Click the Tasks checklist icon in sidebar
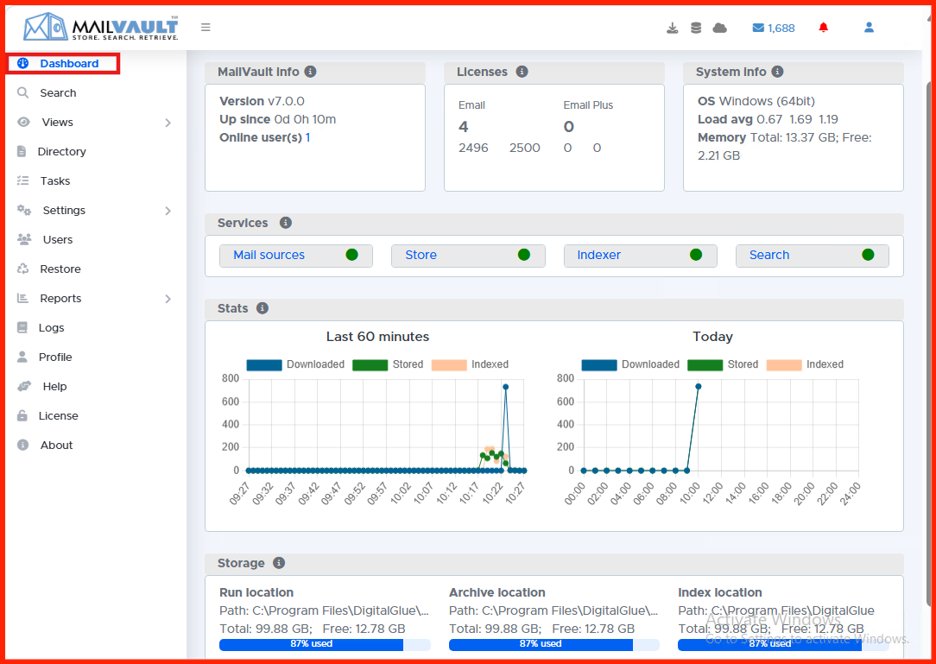The width and height of the screenshot is (936, 664). [23, 180]
